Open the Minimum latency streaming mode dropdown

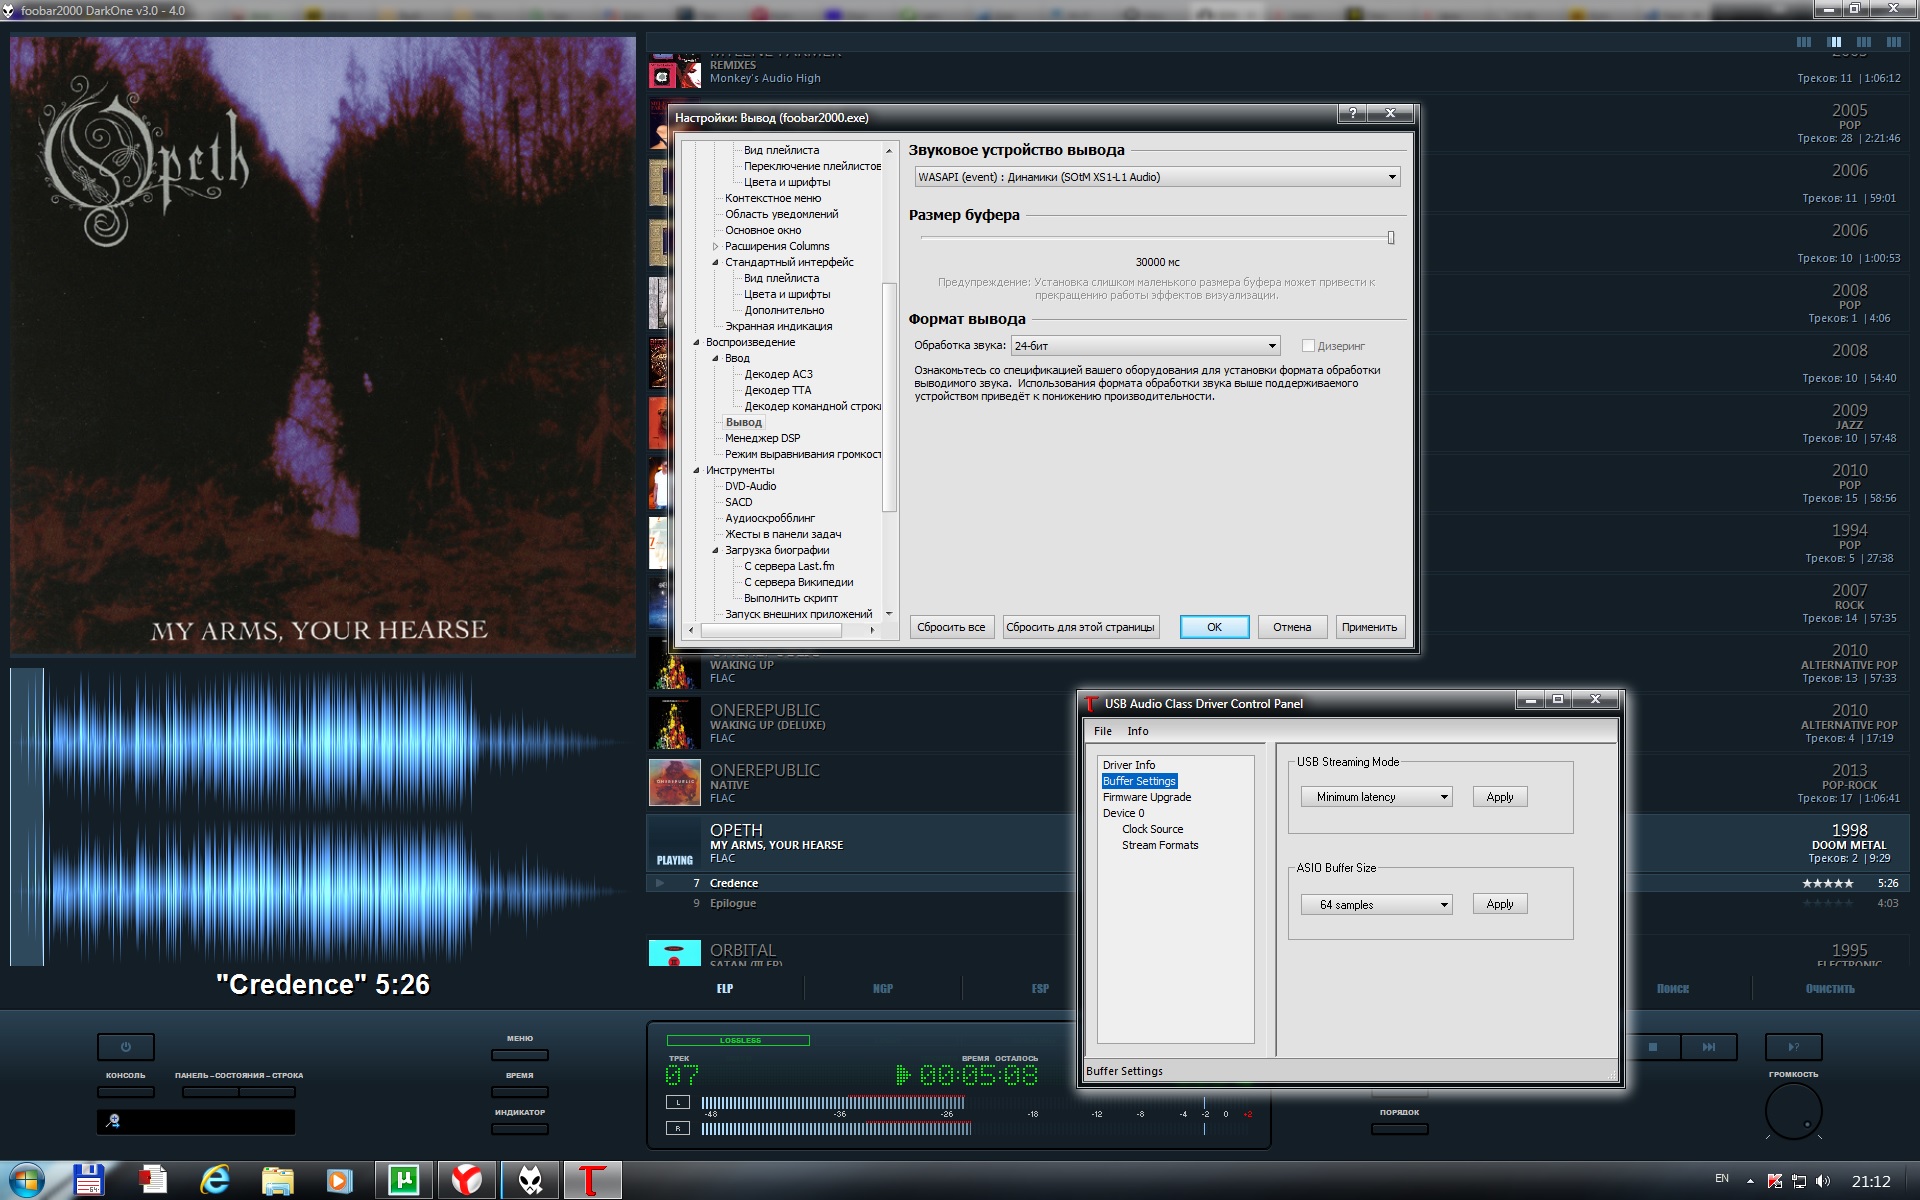[x=1376, y=797]
